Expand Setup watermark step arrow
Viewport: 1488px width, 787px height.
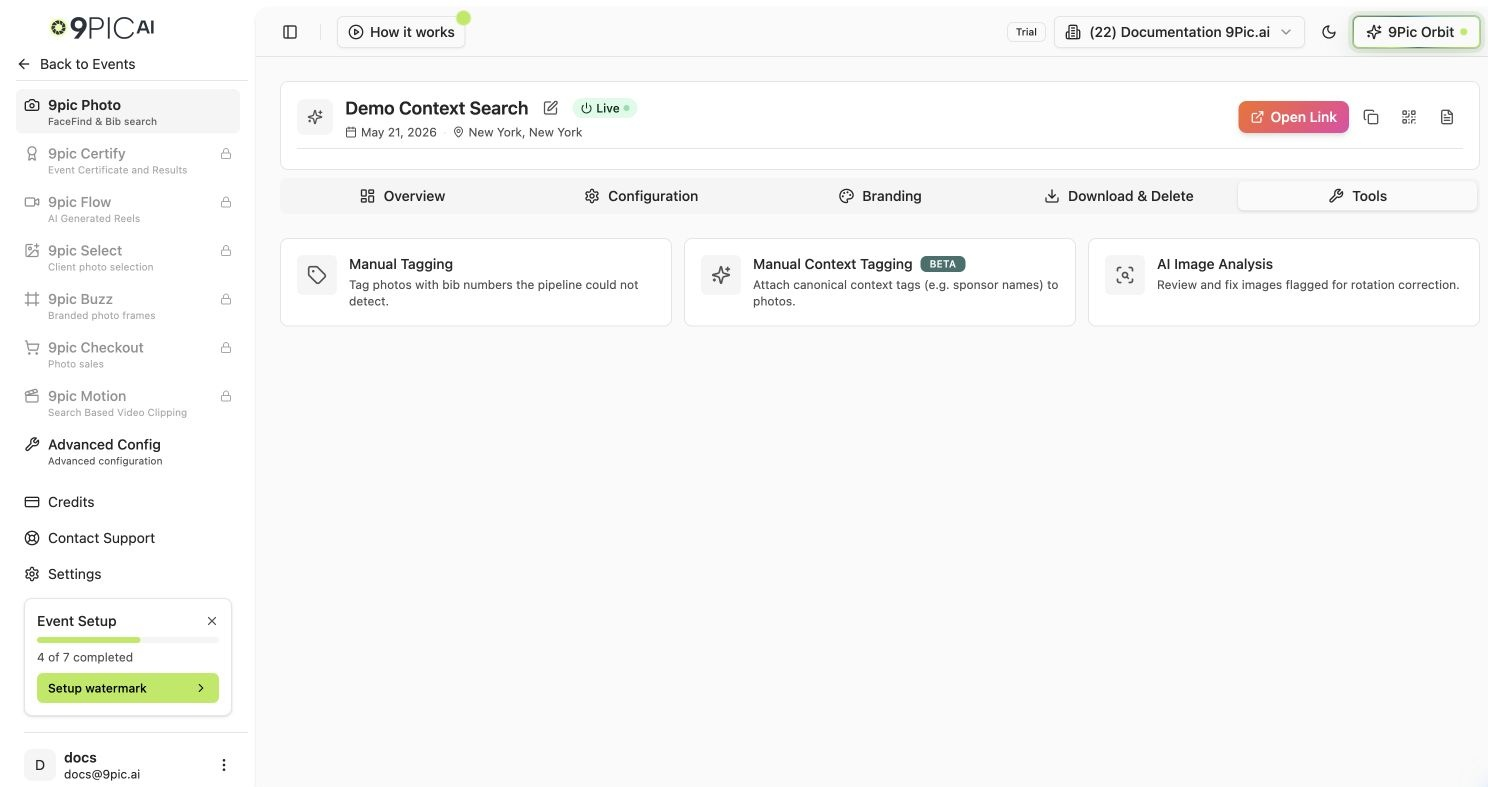tap(201, 688)
